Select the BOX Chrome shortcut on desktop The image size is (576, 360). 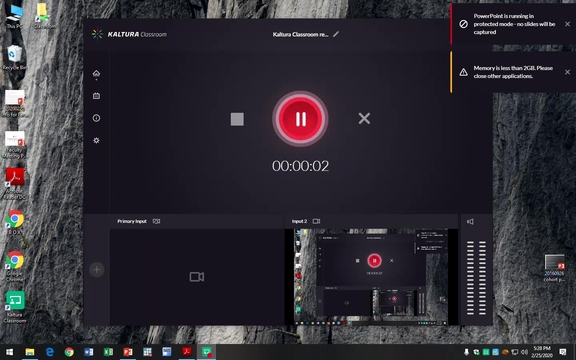click(x=15, y=222)
